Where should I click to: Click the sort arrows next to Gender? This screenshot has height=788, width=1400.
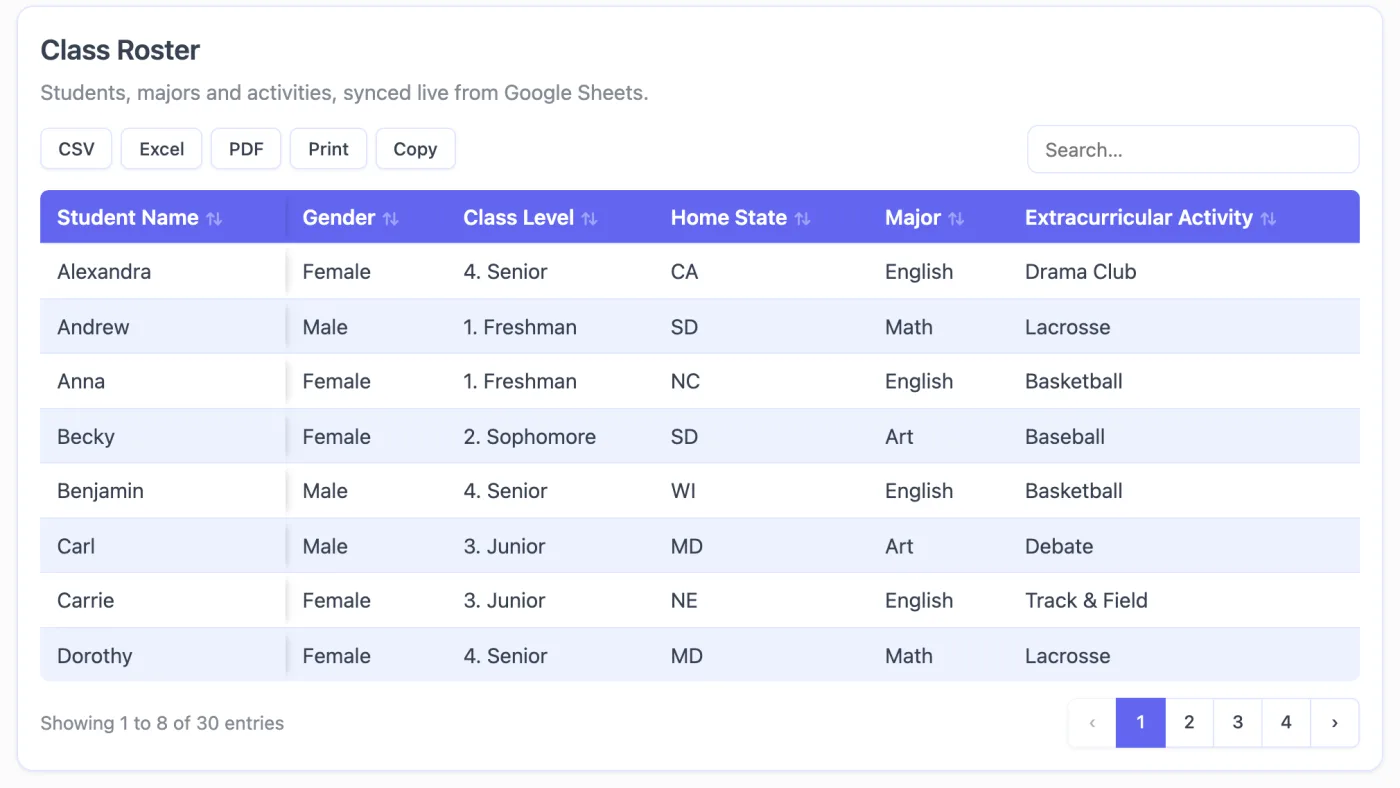(391, 218)
